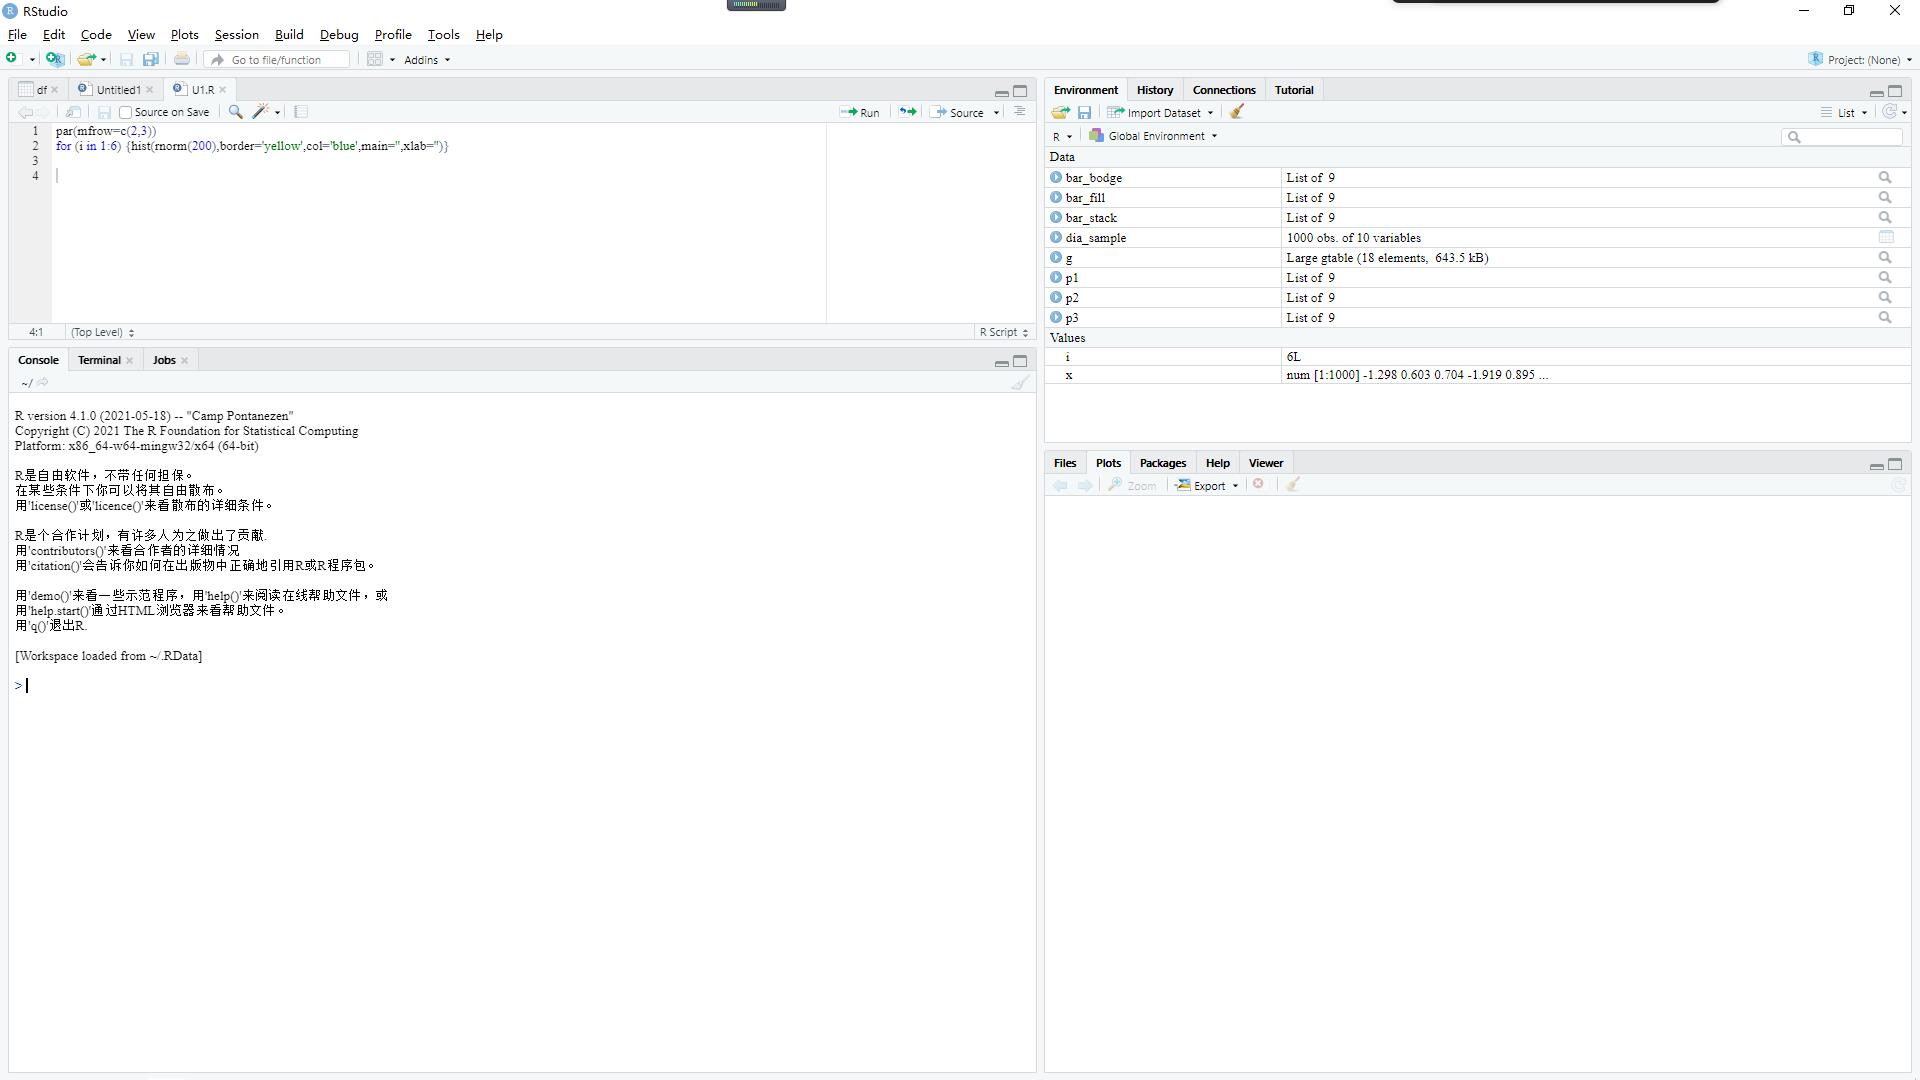Click the New File icon in main toolbar
The width and height of the screenshot is (1920, 1080).
tap(12, 59)
